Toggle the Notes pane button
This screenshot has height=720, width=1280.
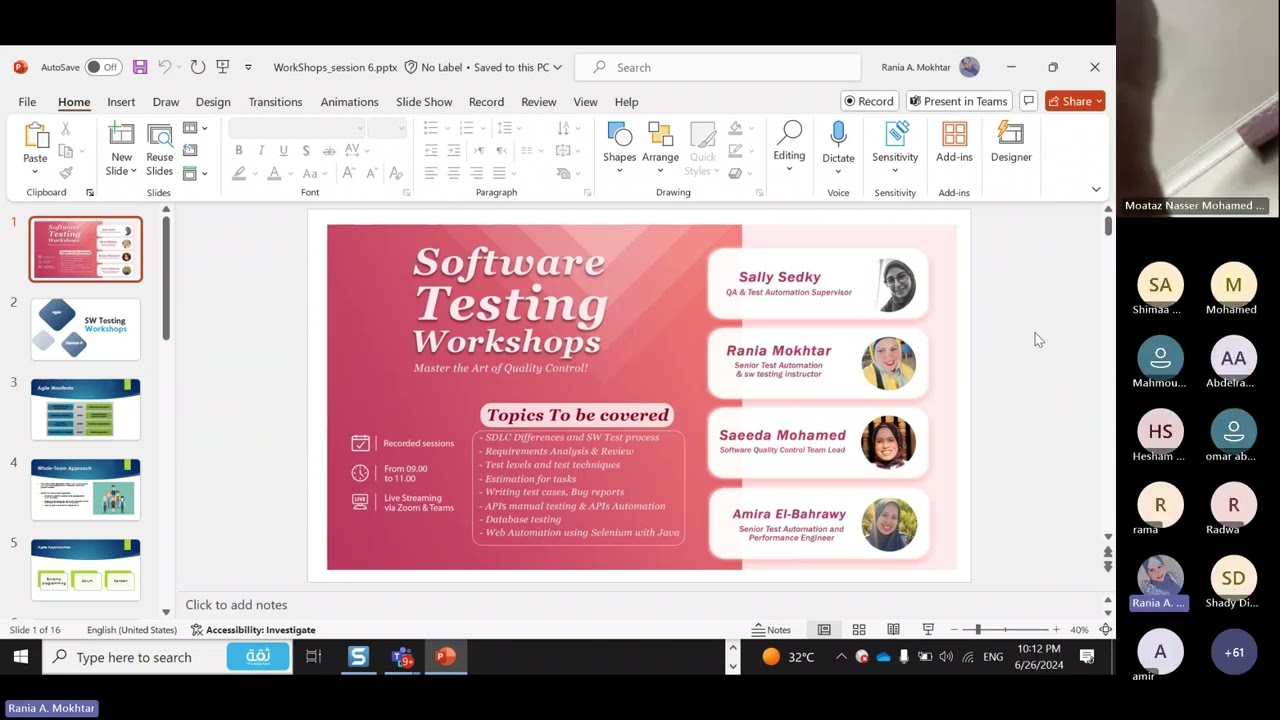pyautogui.click(x=771, y=630)
